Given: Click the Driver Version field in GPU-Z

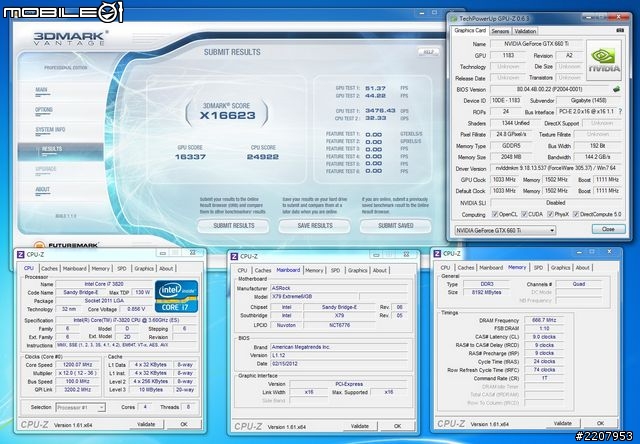Looking at the screenshot, I should pos(556,168).
